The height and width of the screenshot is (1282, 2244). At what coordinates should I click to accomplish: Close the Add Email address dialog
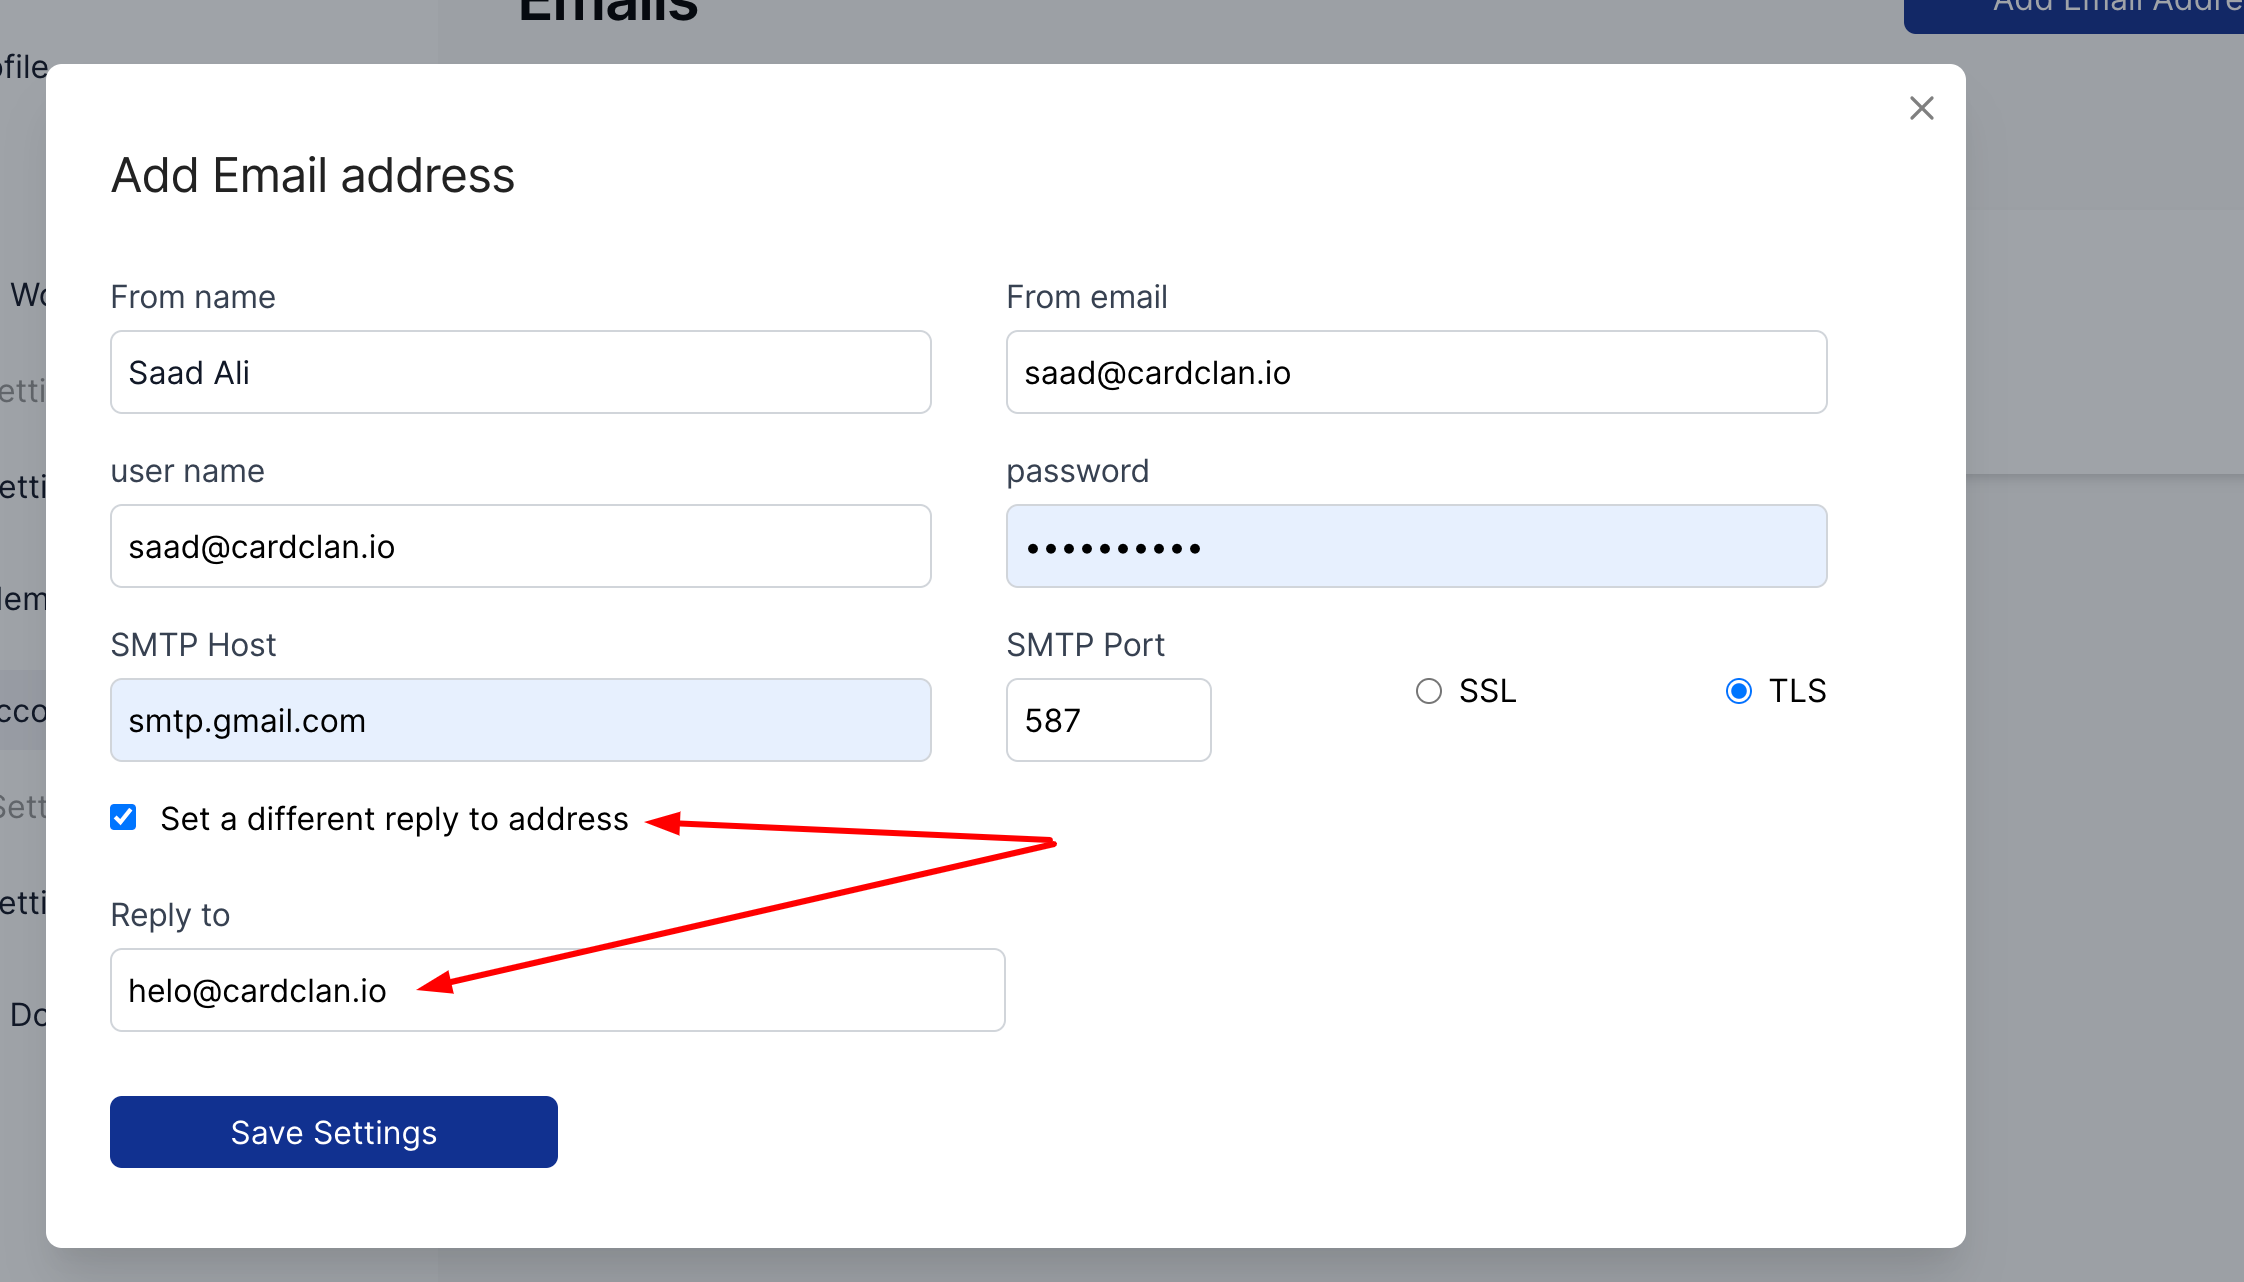(1920, 108)
